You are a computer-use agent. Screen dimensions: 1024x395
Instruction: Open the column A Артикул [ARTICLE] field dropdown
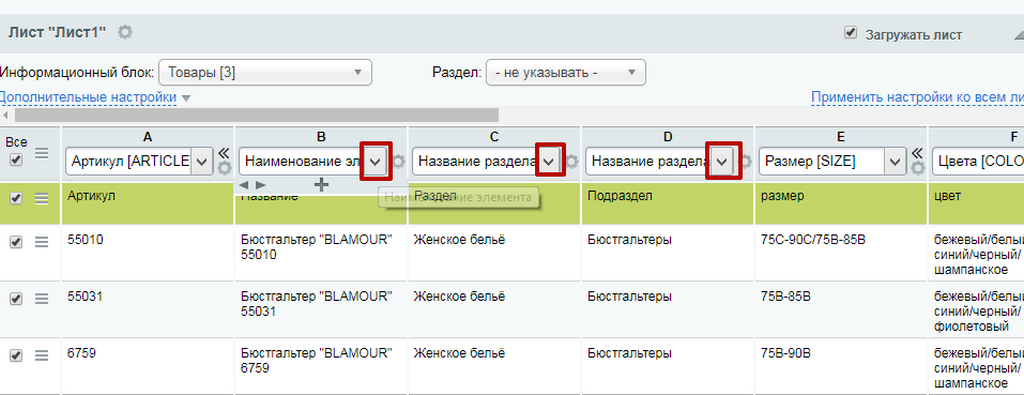[x=138, y=161]
